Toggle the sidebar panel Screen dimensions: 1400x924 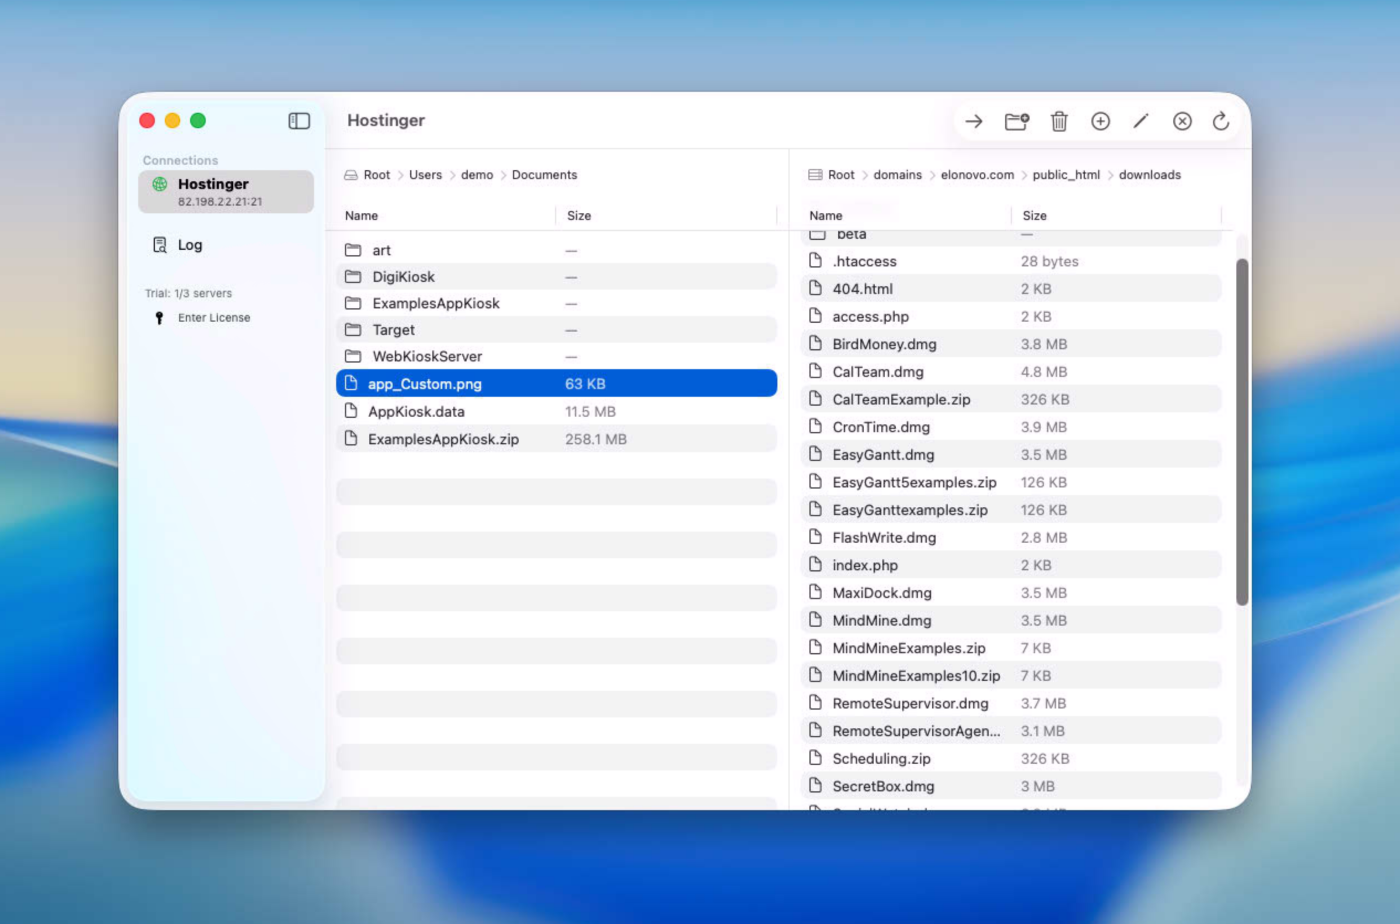tap(299, 121)
